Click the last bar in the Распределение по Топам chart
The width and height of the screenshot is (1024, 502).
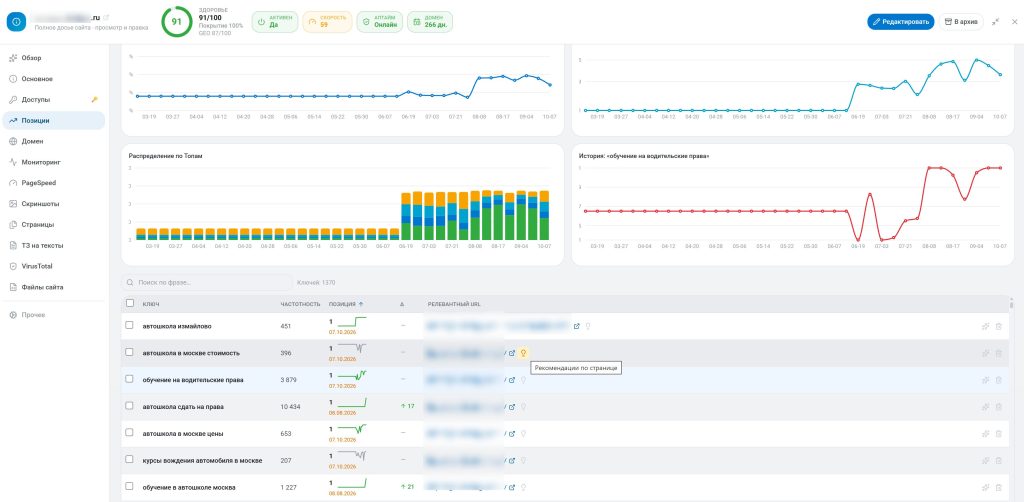click(x=543, y=215)
